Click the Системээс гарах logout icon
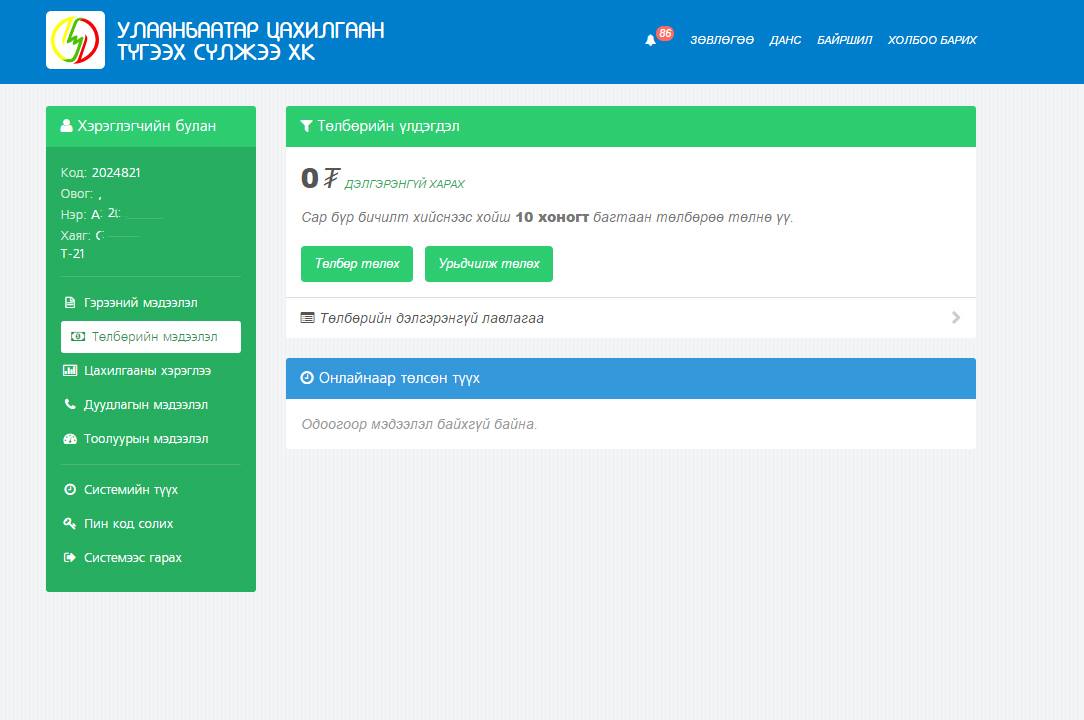1084x720 pixels. 70,558
